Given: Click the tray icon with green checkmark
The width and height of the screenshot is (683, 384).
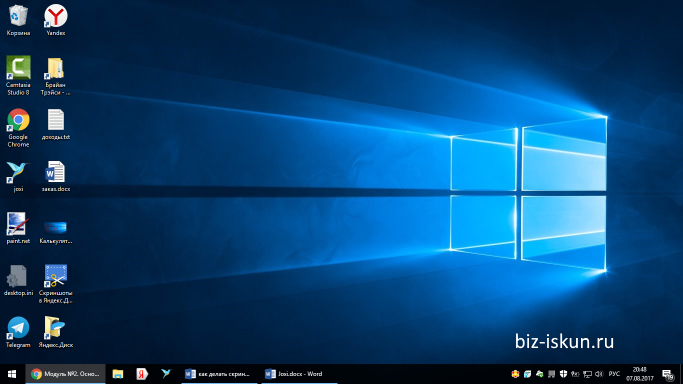Looking at the screenshot, I should tap(540, 374).
